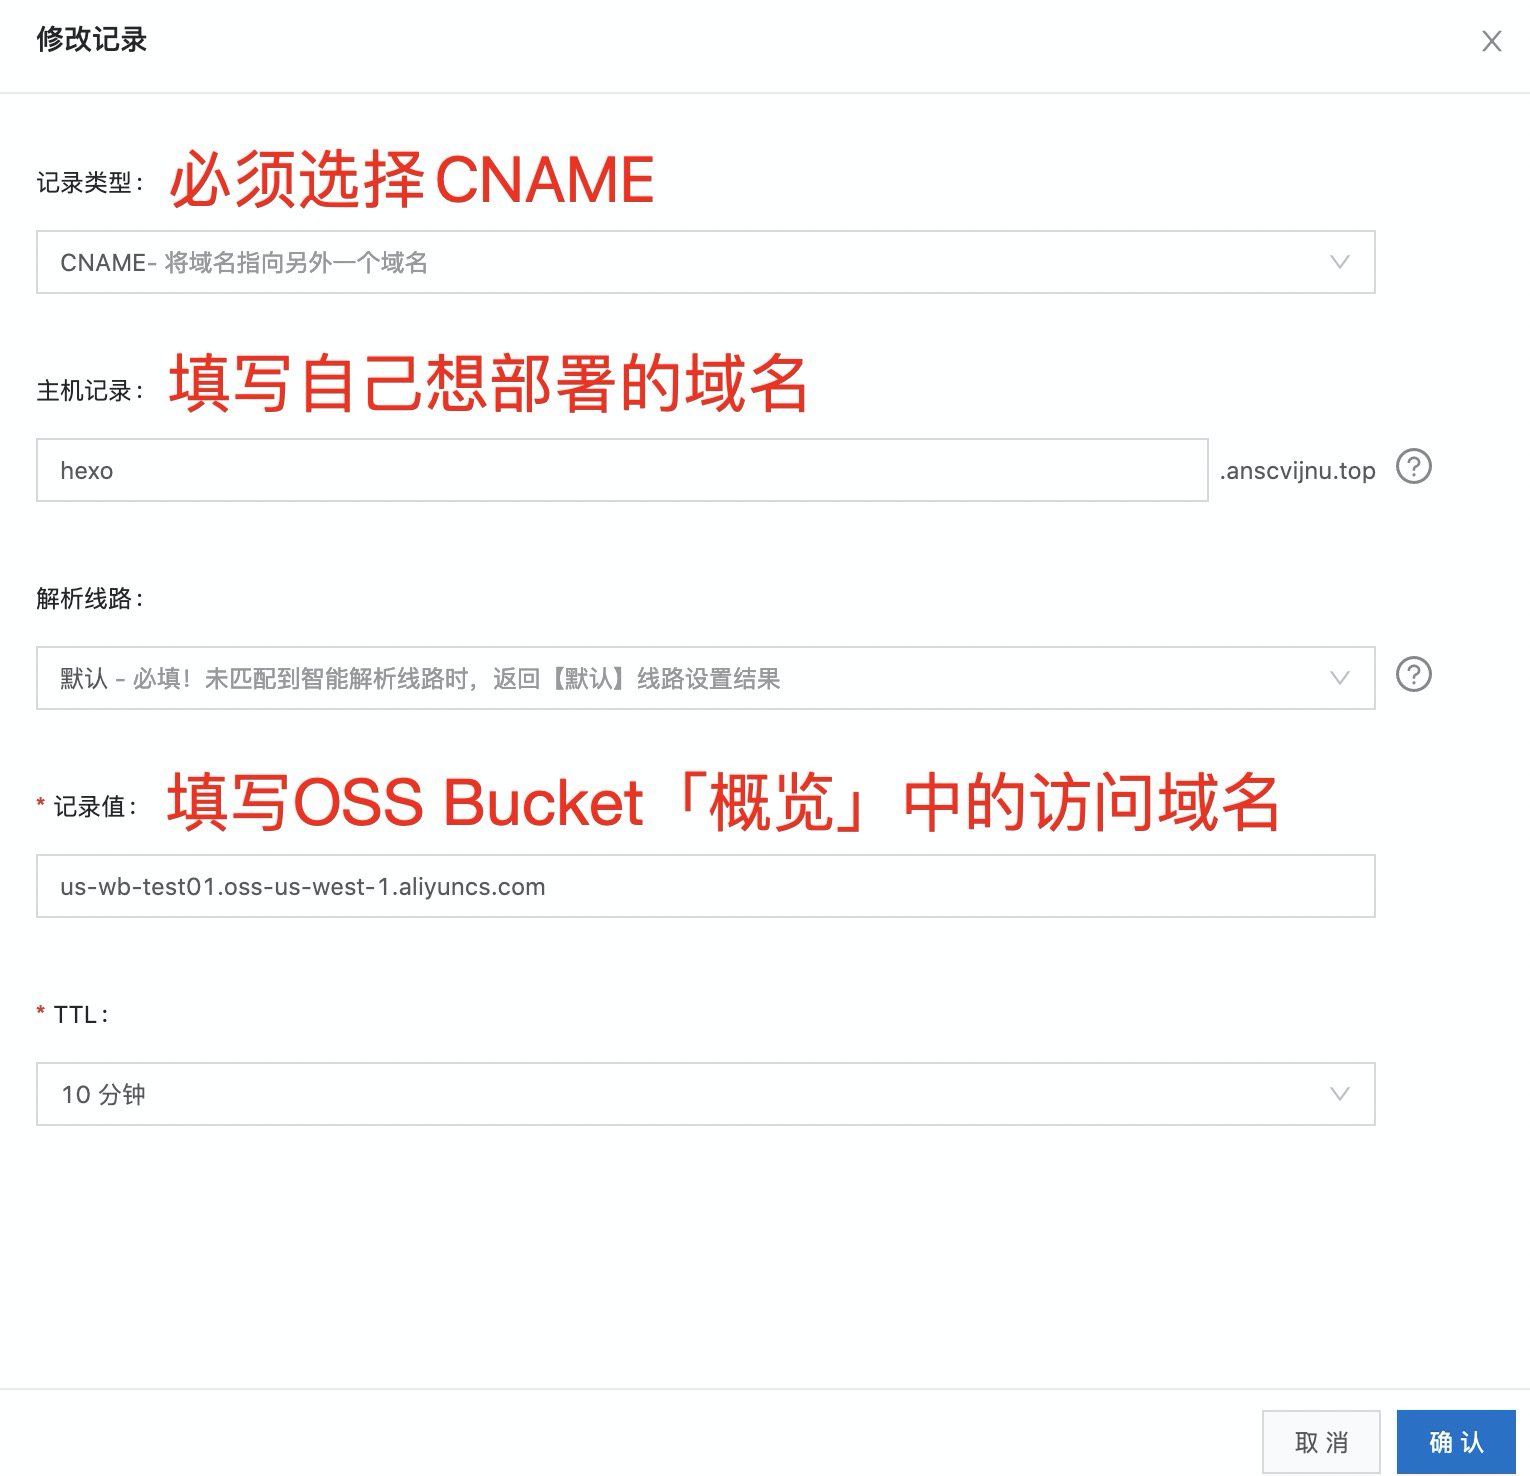Viewport: 1530px width, 1476px height.
Task: Open the TTL 10 分钟 dropdown
Action: coord(705,1094)
